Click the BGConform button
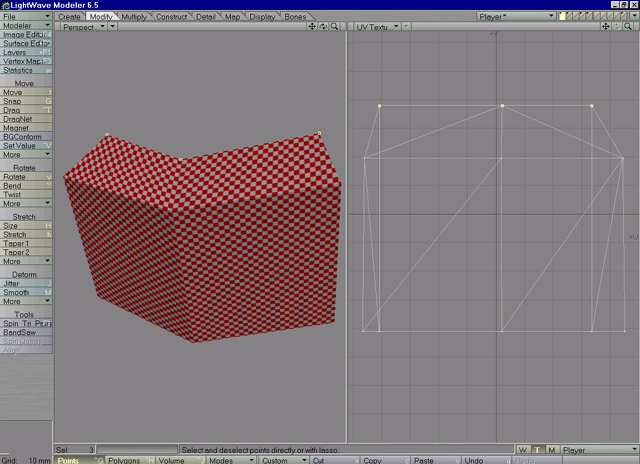The height and width of the screenshot is (464, 640). (x=26, y=137)
